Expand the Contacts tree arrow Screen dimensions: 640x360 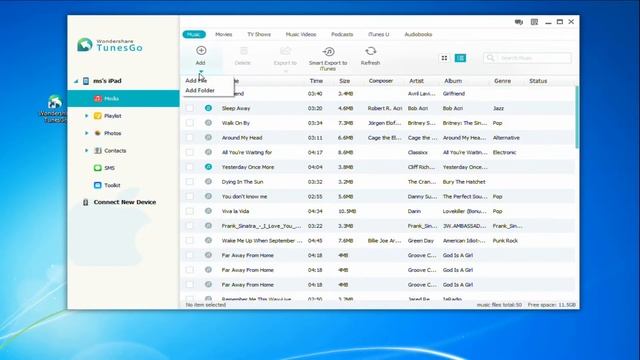coord(86,151)
